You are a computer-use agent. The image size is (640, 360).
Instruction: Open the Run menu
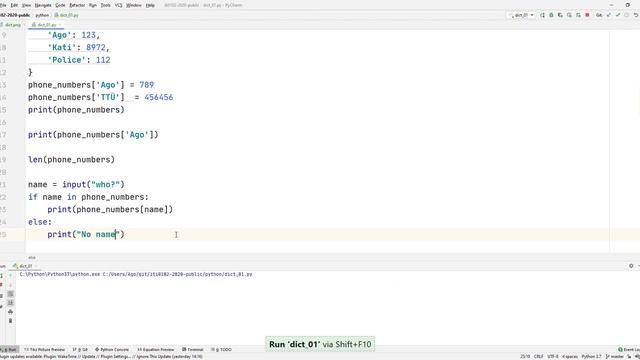coord(93,5)
